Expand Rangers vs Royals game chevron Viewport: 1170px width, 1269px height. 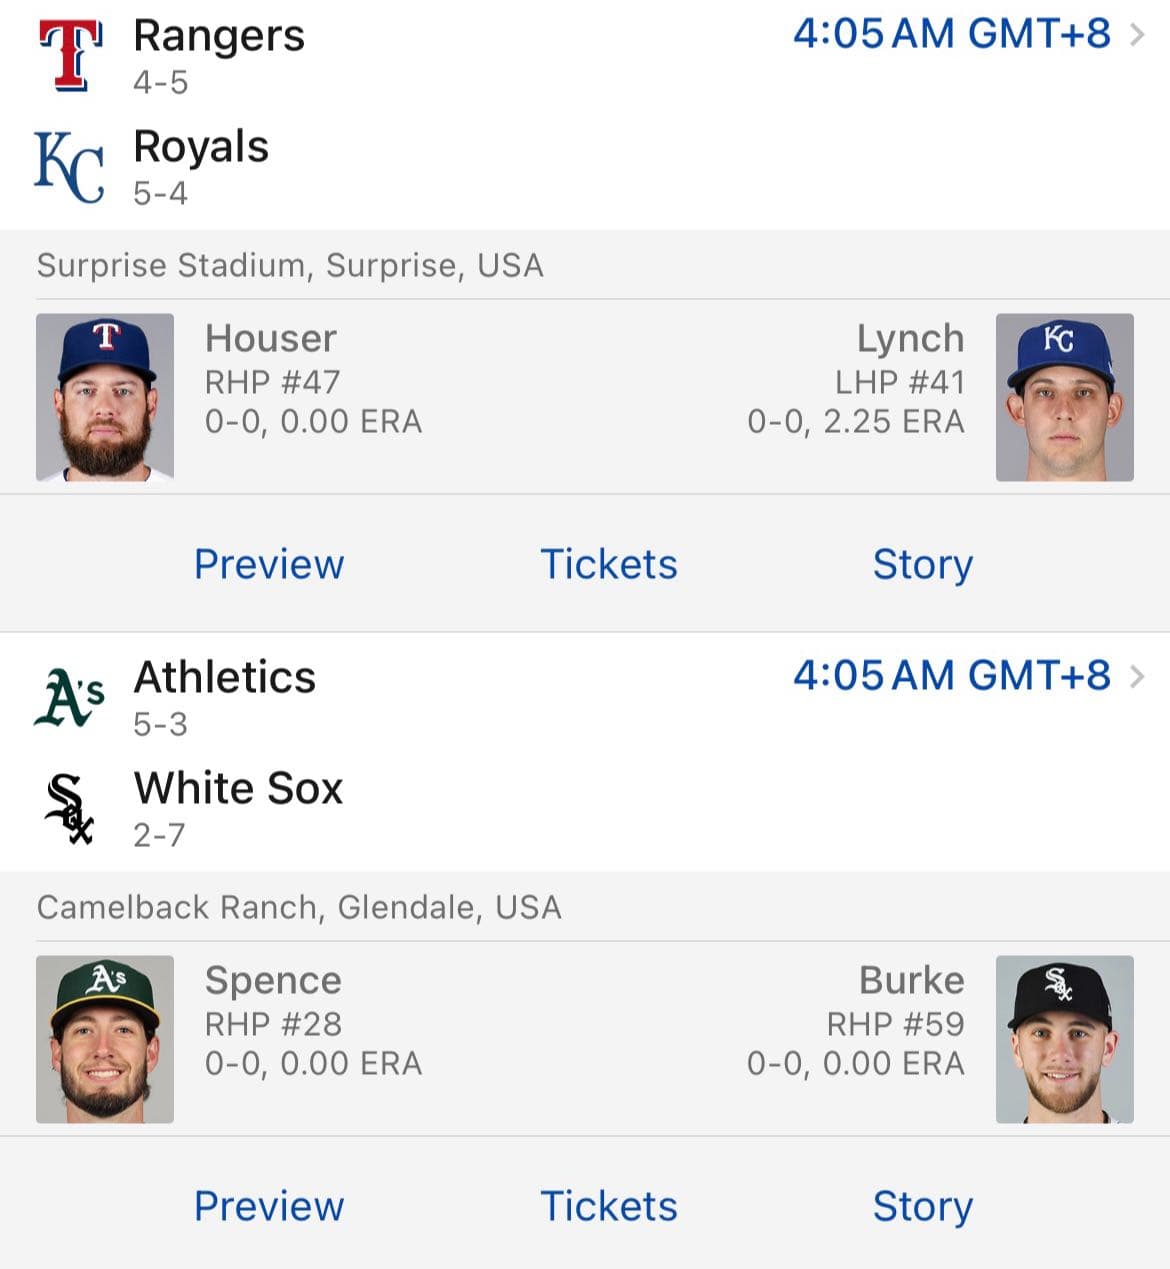point(1137,35)
